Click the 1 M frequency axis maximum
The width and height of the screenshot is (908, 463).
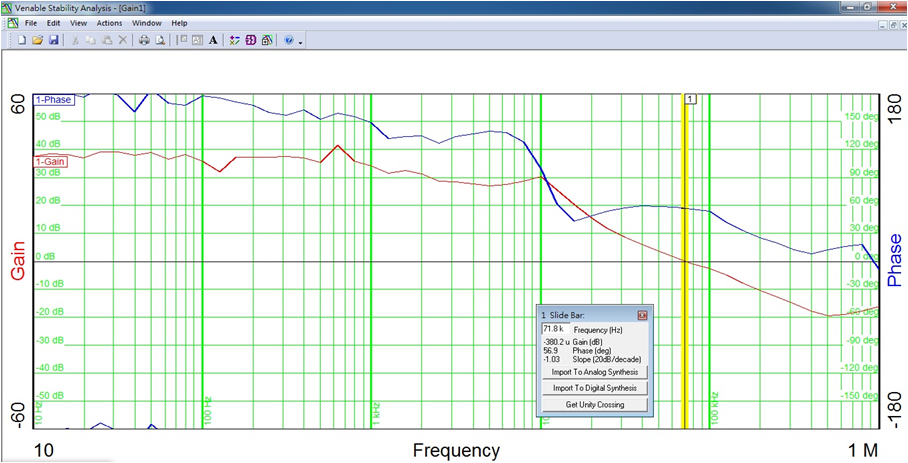pos(864,450)
